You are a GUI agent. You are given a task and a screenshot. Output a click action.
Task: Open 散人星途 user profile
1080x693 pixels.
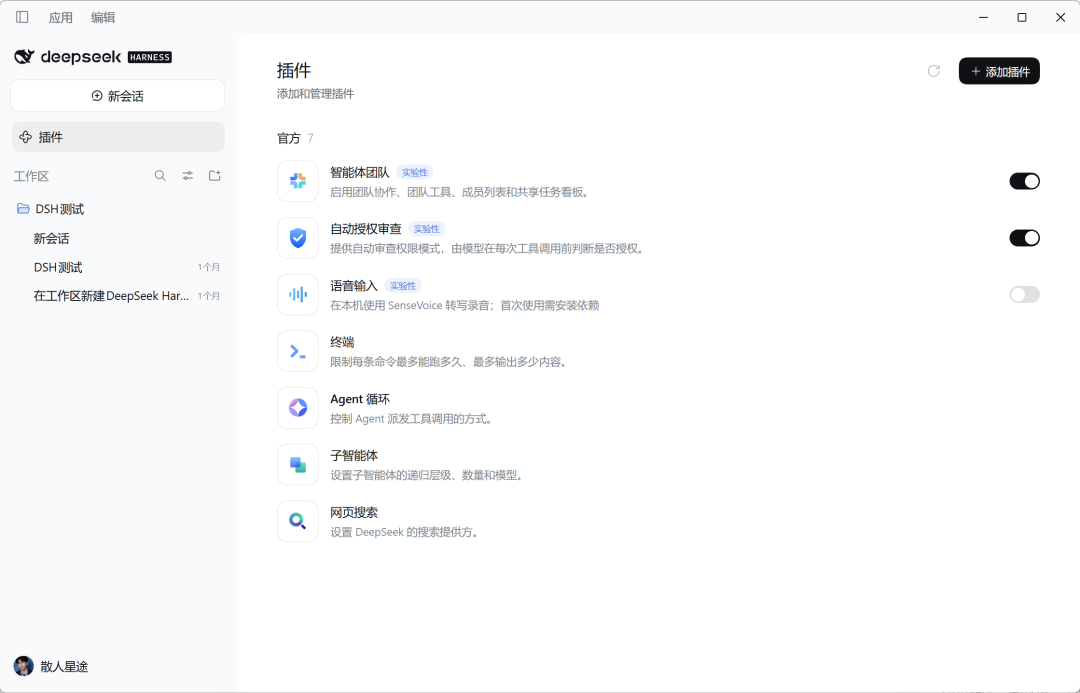52,666
